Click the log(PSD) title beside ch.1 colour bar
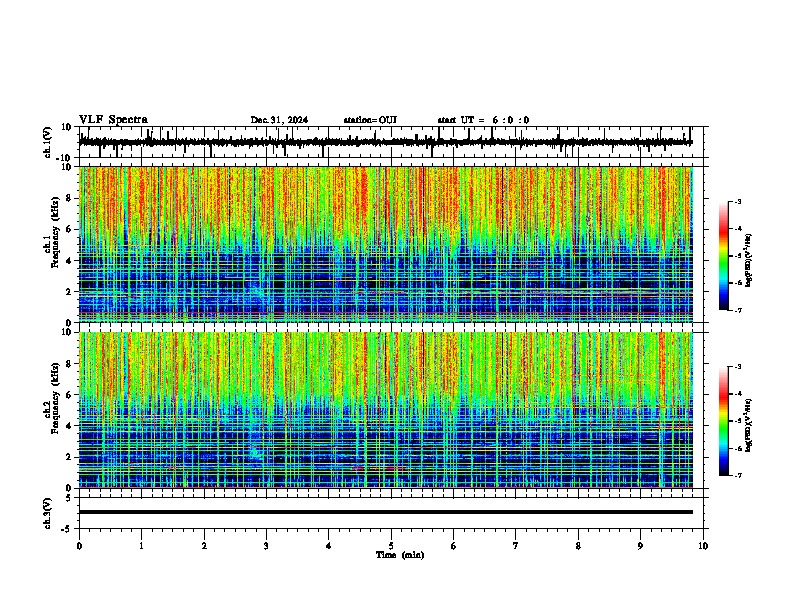 [749, 261]
